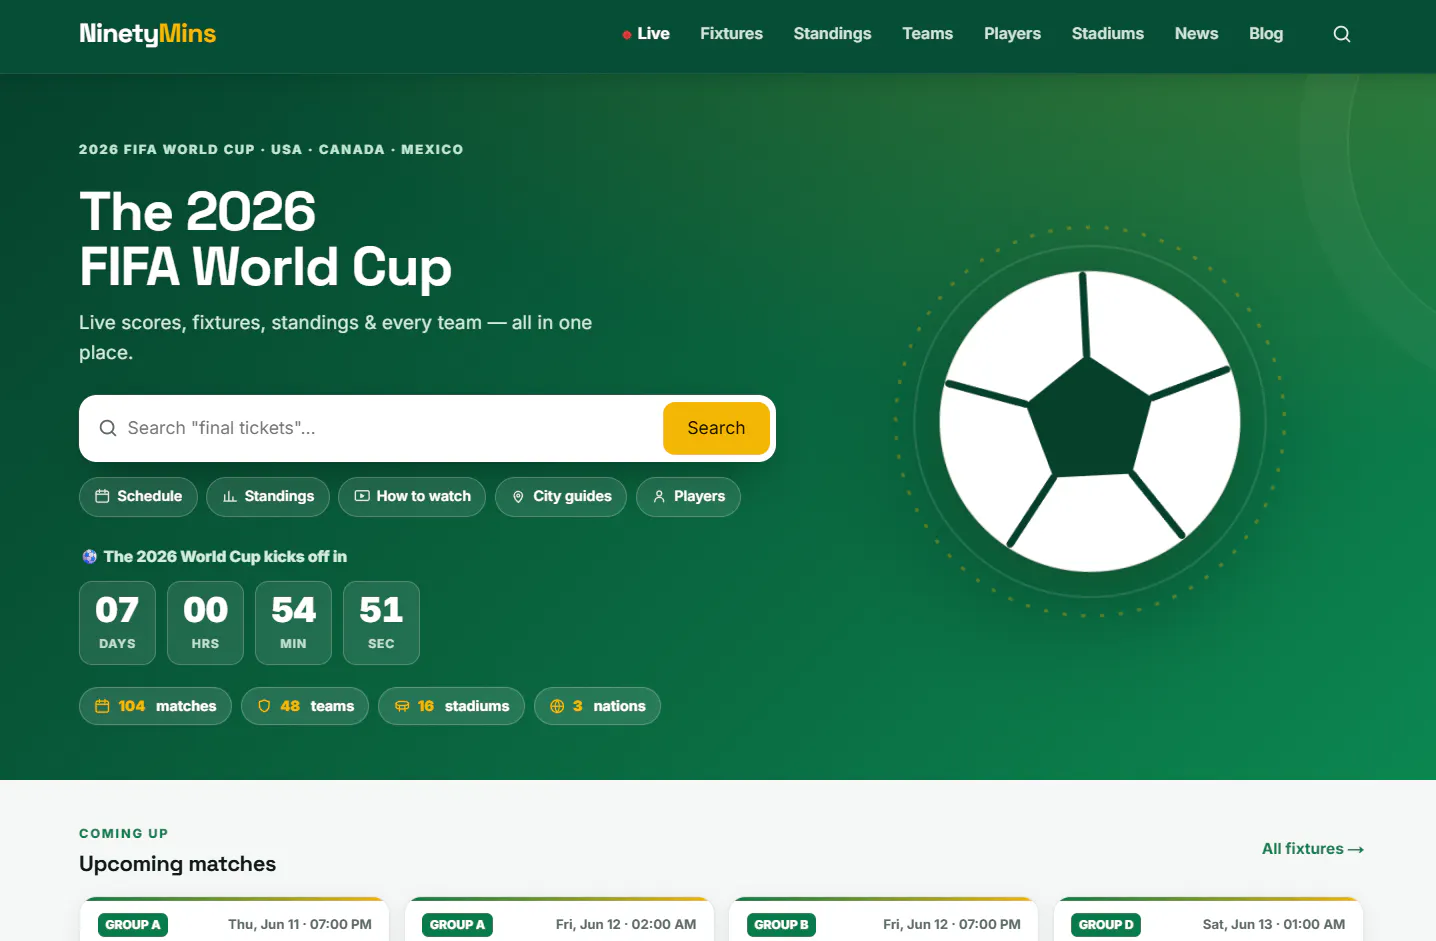Click the magnifier icon inside the search box
Viewport: 1436px width, 941px height.
108,428
